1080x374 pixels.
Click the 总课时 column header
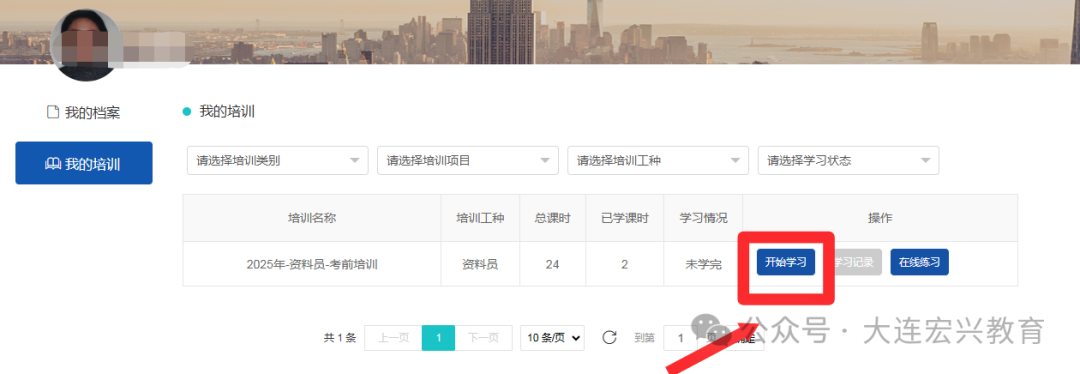click(x=552, y=218)
